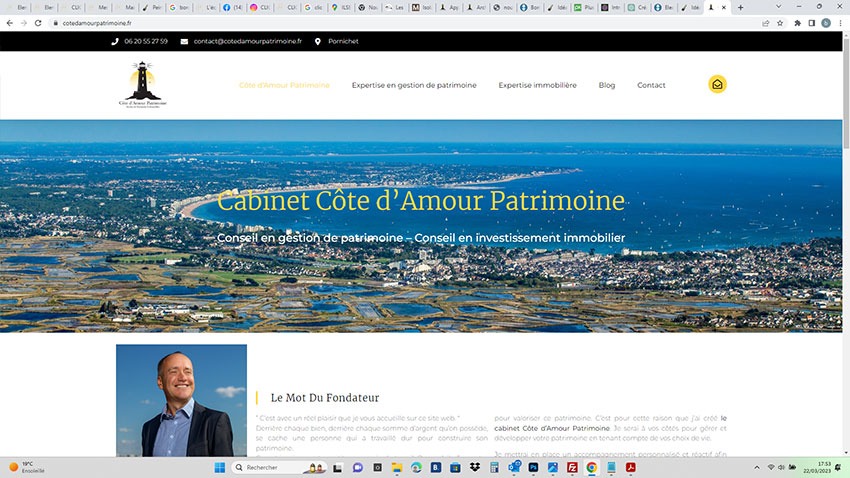This screenshot has width=850, height=478.
Task: Expand the system tray hidden icons chevron
Action: pos(757,468)
